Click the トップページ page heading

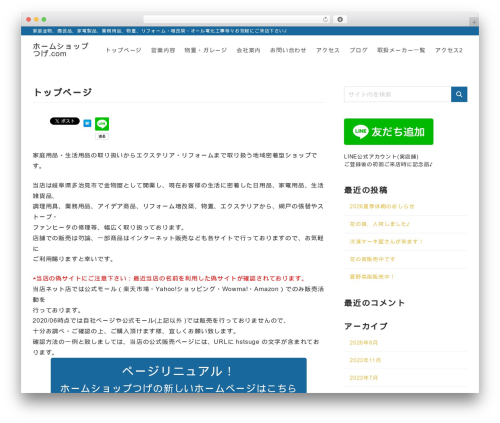pyautogui.click(x=62, y=92)
